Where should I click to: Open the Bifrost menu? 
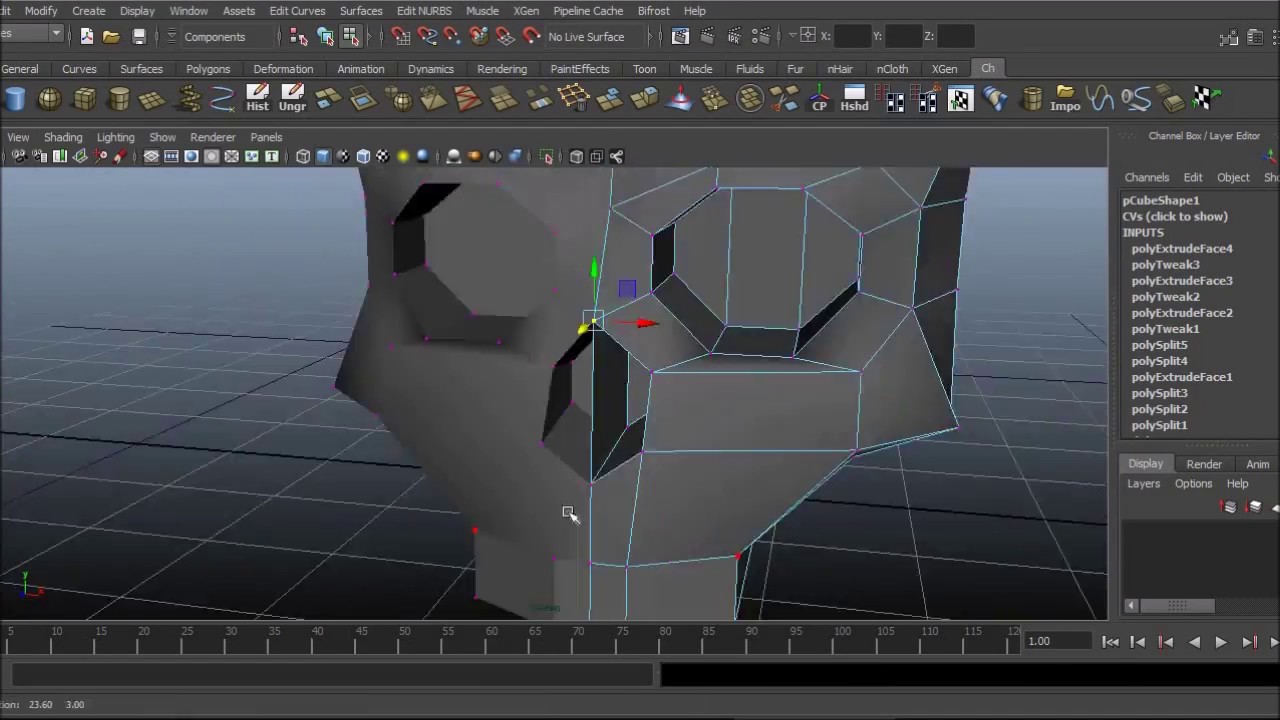click(653, 11)
